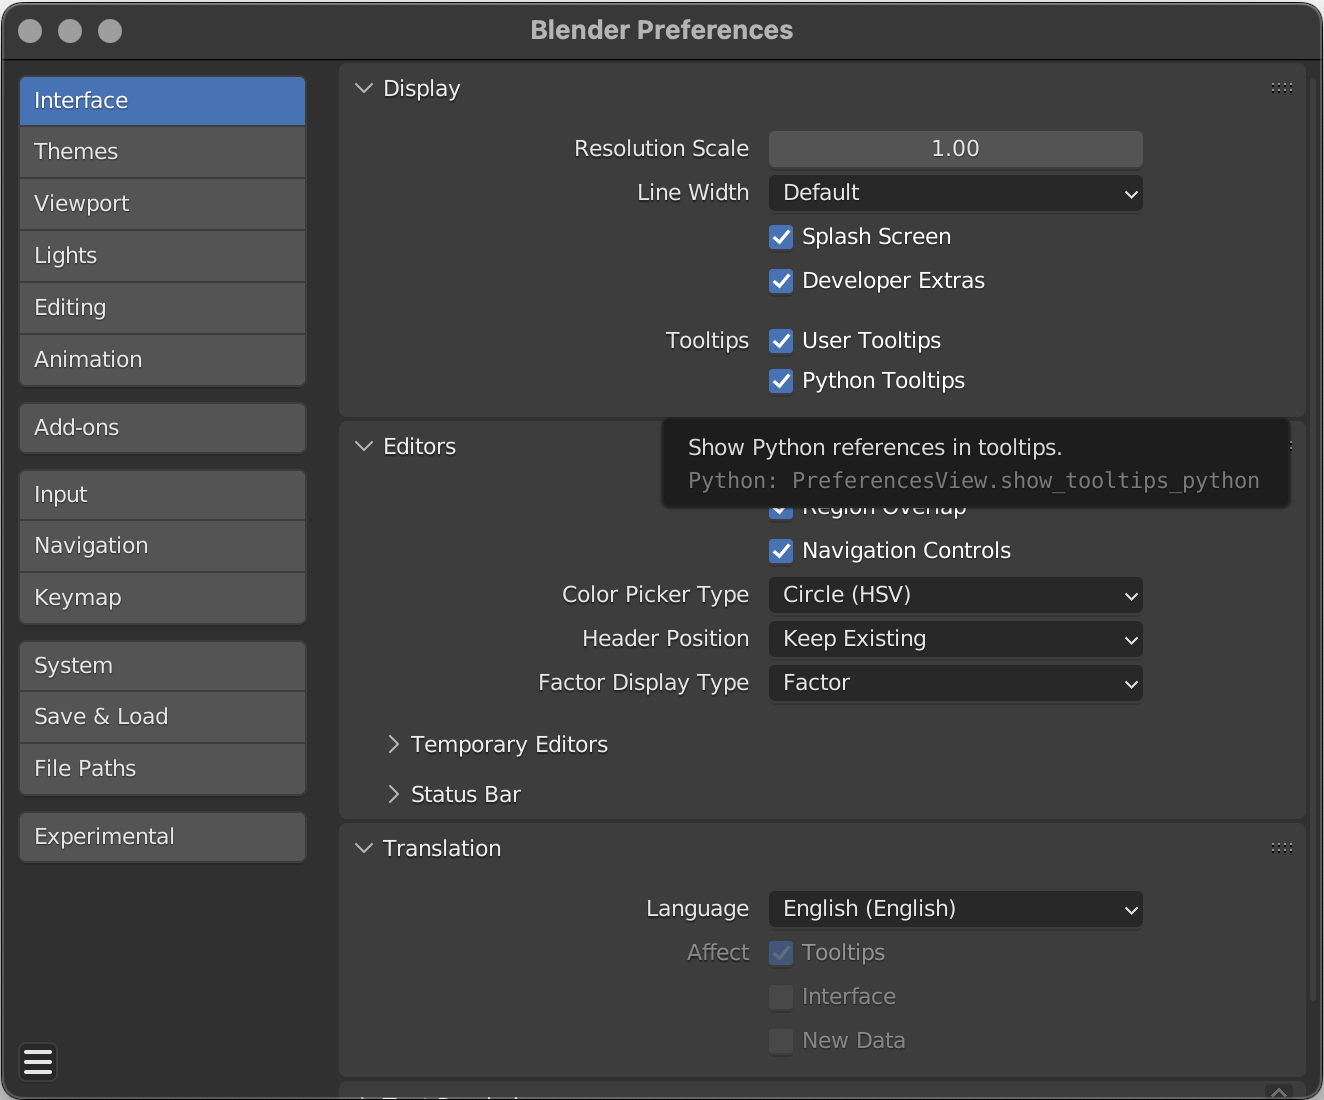Open the Language dropdown
Screen dimensions: 1324x1100
[955, 909]
